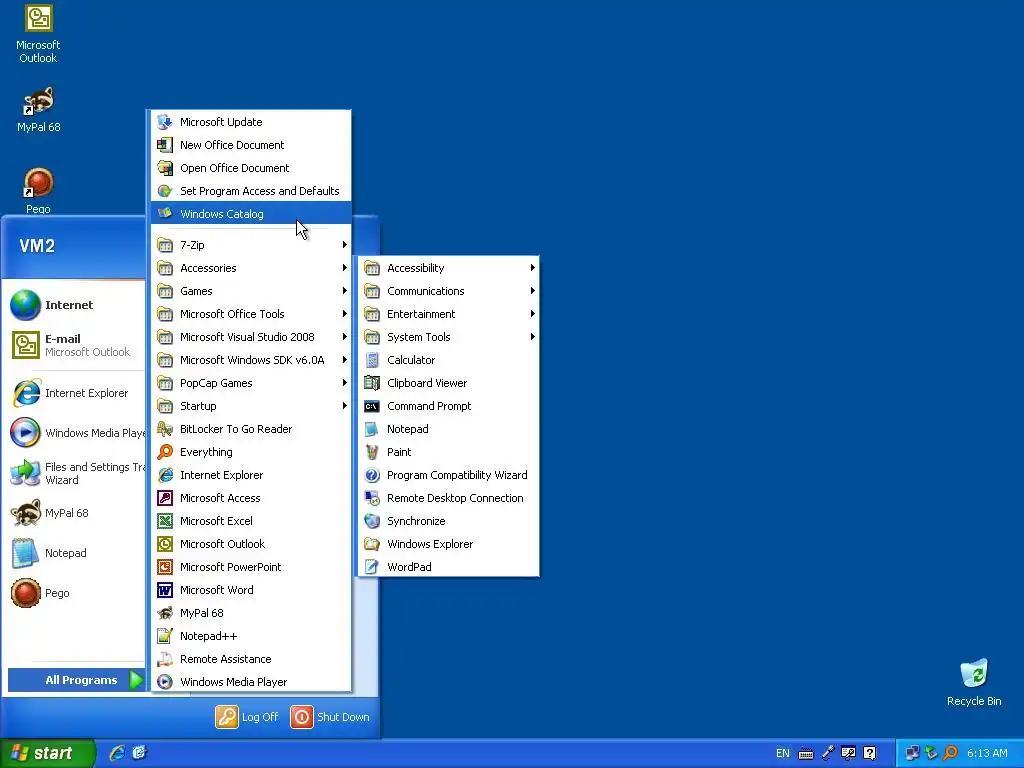Open Command Prompt in Accessories
This screenshot has width=1024, height=768.
coord(448,406)
